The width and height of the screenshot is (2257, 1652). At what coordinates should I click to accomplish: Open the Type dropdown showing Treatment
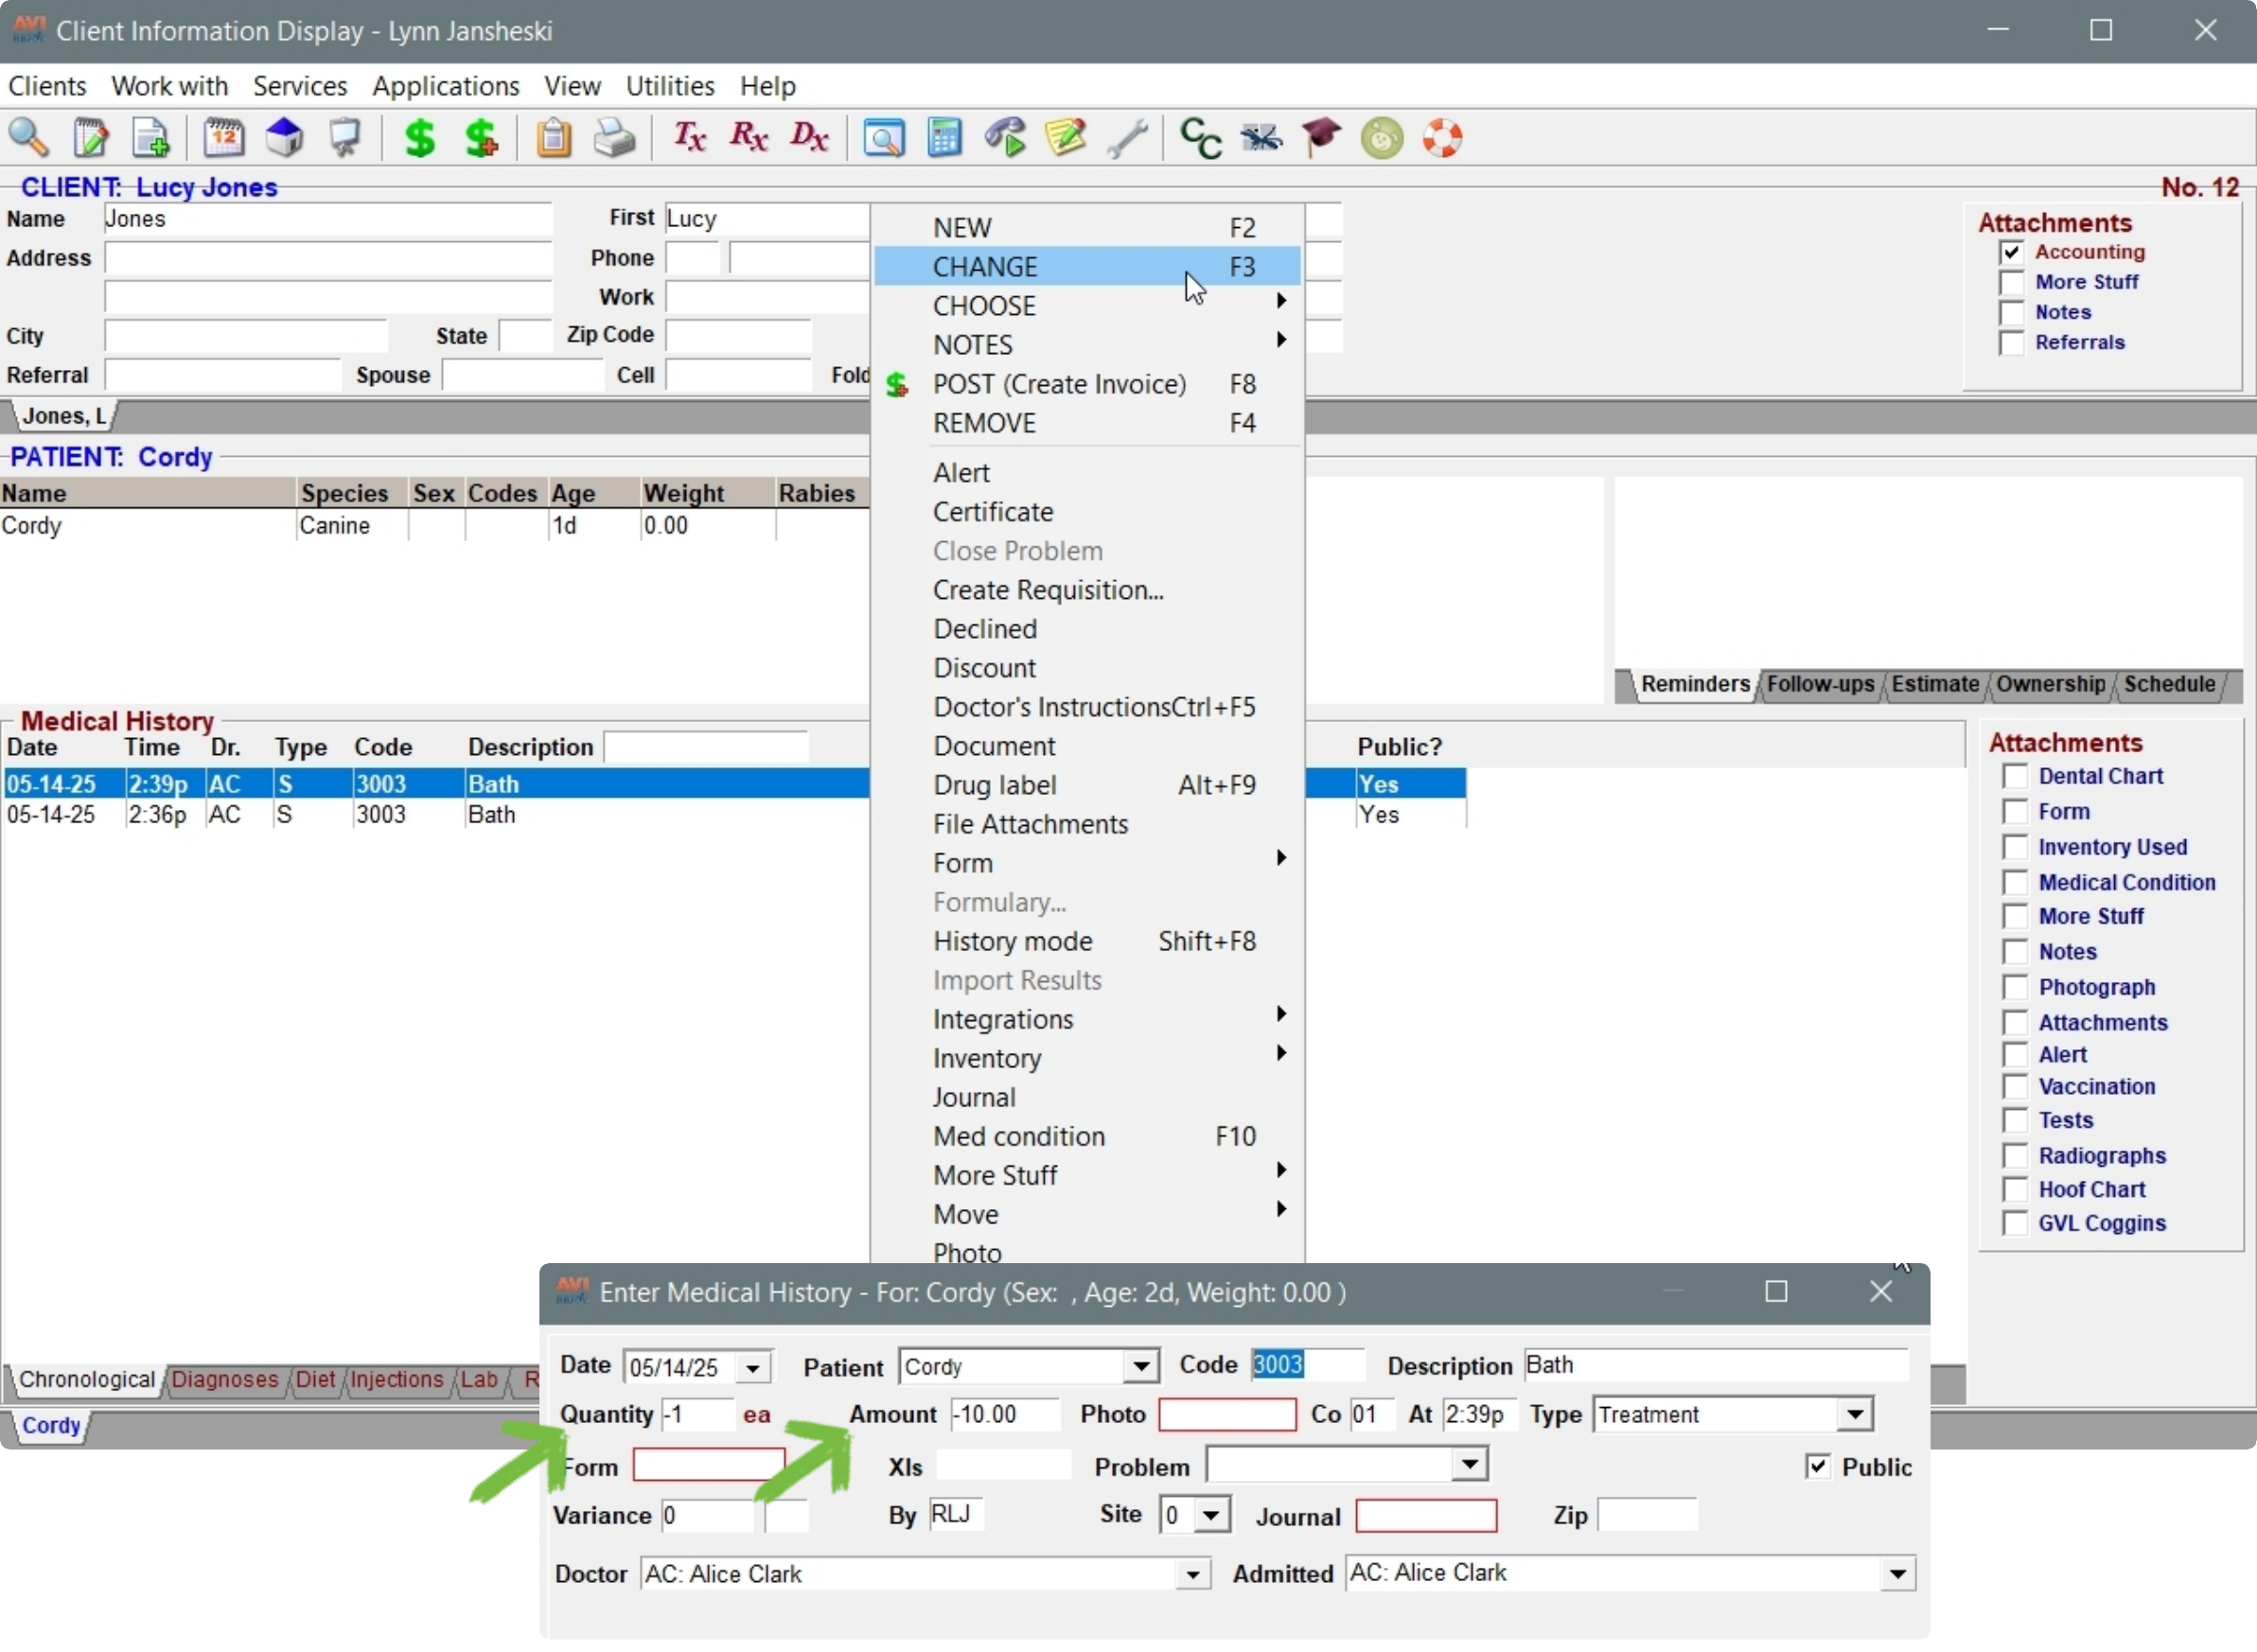[1855, 1414]
